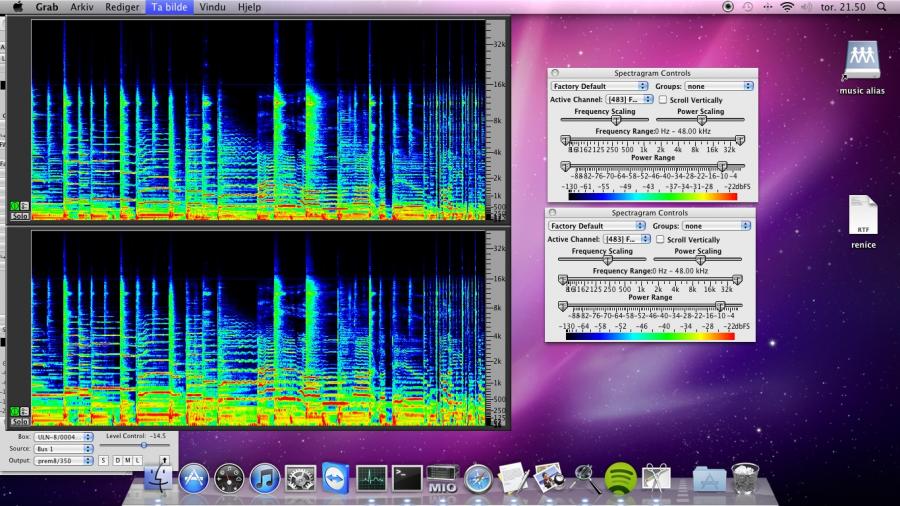Launch Terminal from the dock
Viewport: 900px width, 506px height.
pos(405,478)
